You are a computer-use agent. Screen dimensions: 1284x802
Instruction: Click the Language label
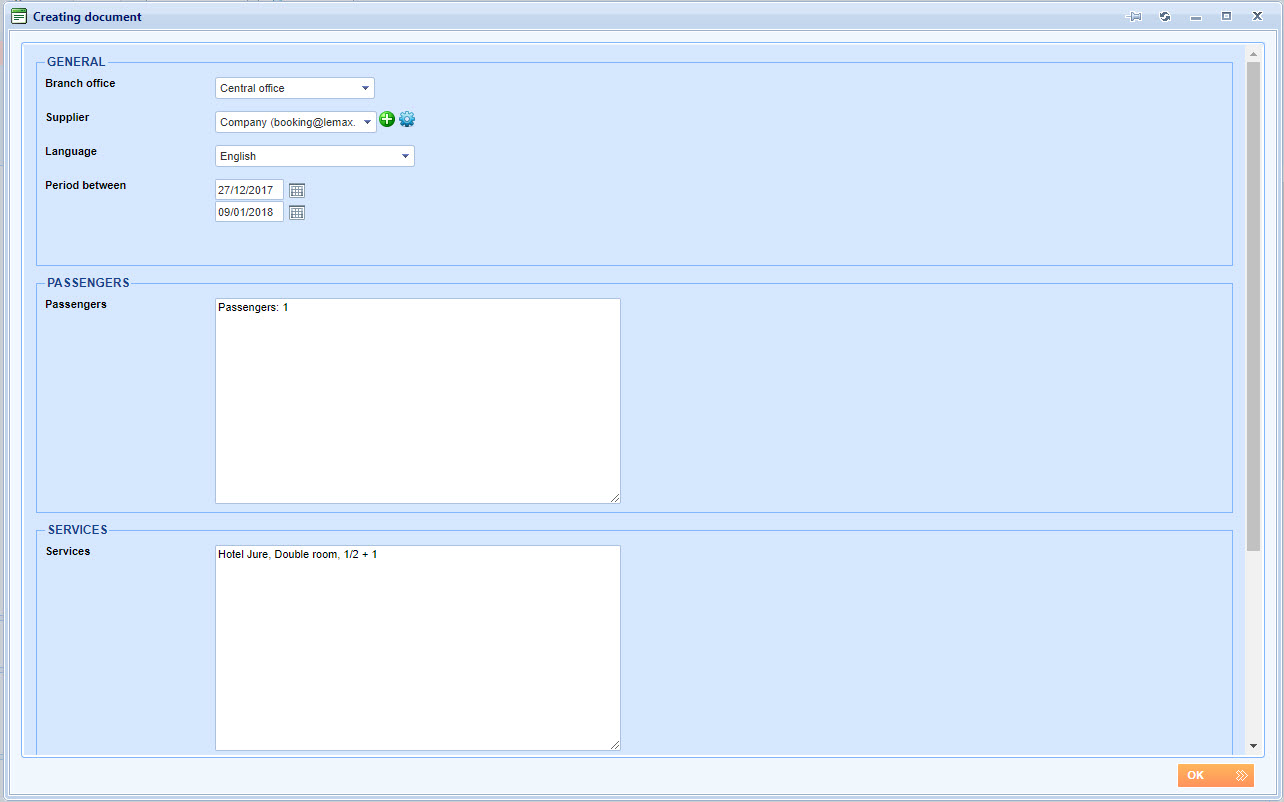[x=71, y=151]
